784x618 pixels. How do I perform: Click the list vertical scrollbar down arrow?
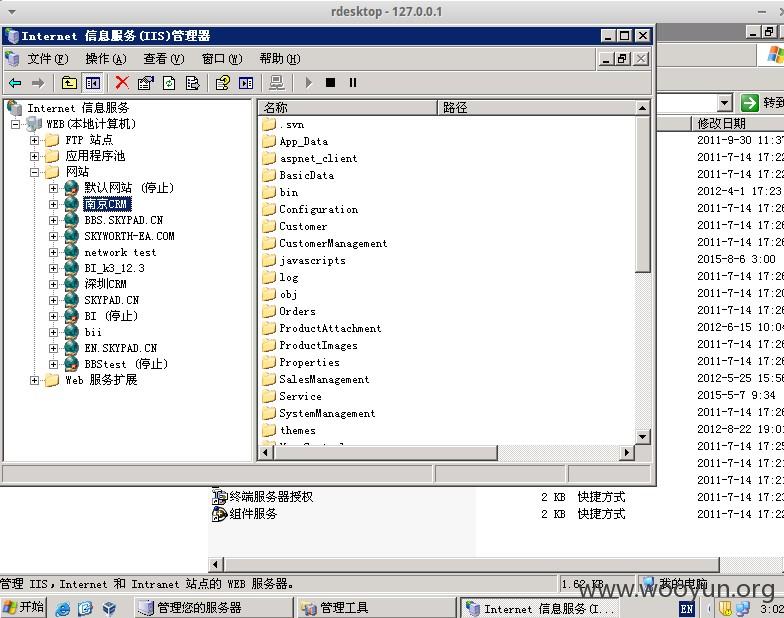[642, 437]
